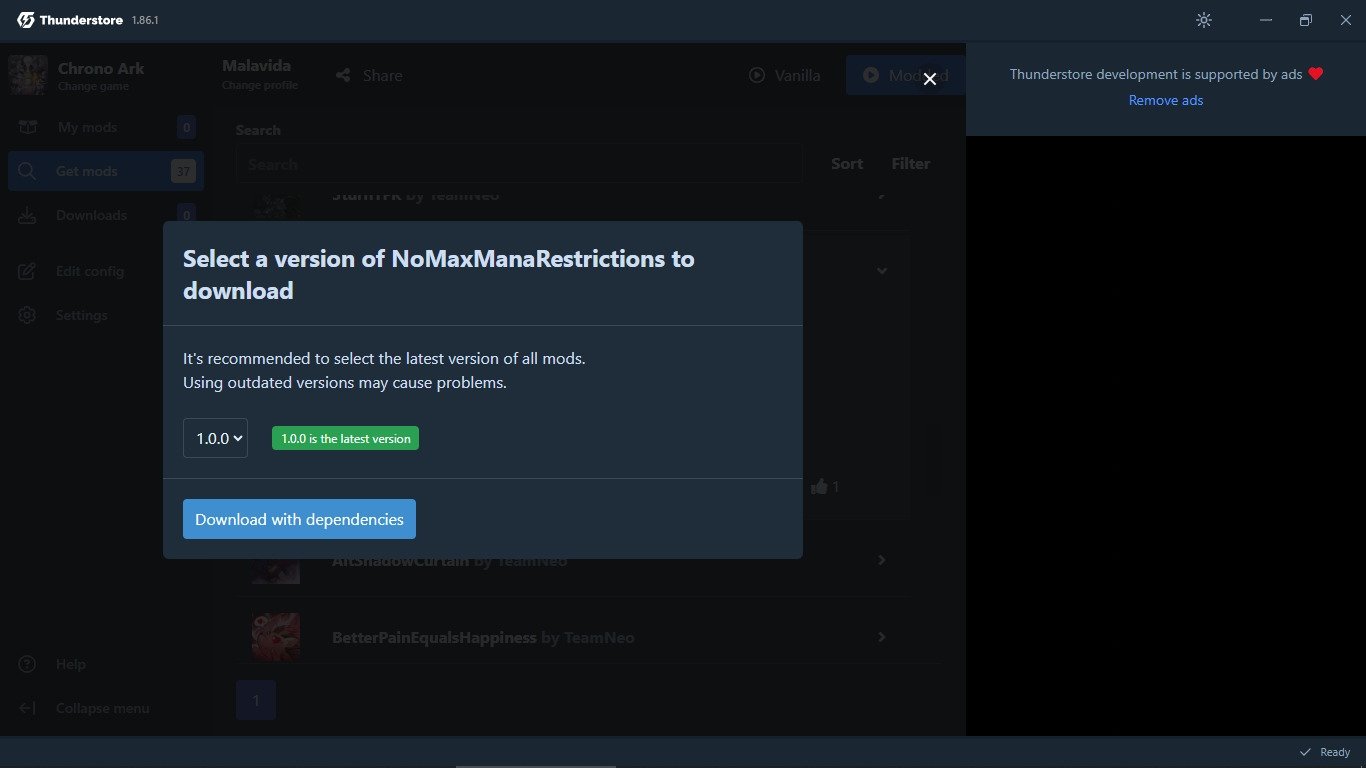Click the Ready status indicator
1366x768 pixels.
click(x=1325, y=752)
